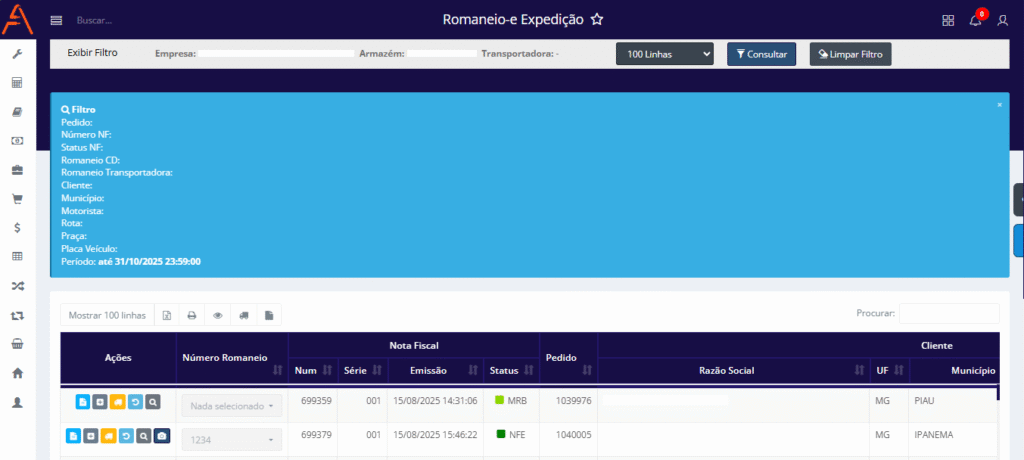Image resolution: width=1024 pixels, height=460 pixels.
Task: Sort table by Razão Social column
Action: click(x=733, y=371)
